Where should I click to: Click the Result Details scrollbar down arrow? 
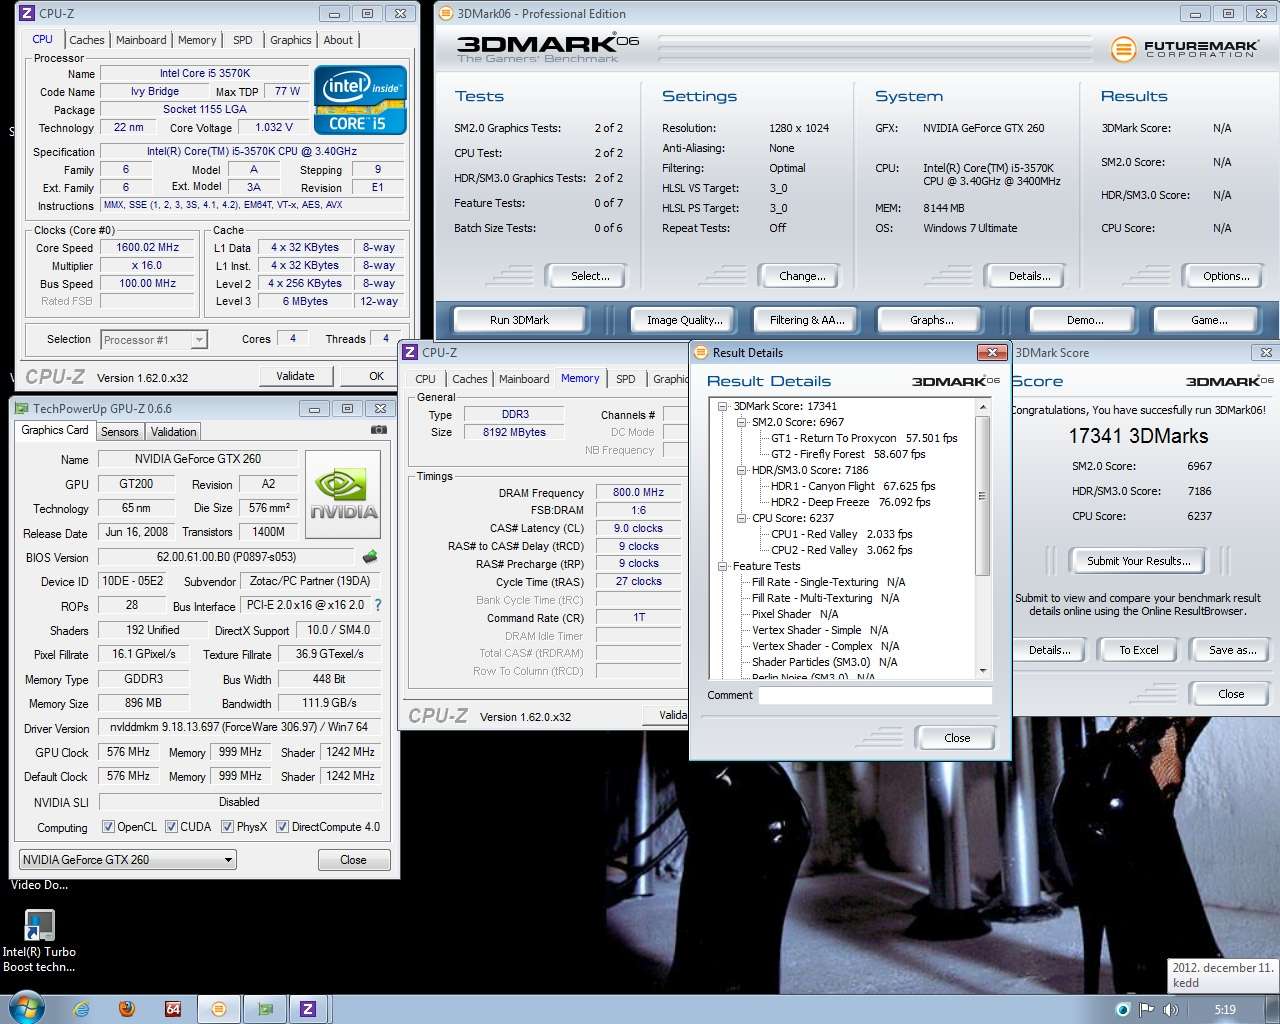(982, 671)
